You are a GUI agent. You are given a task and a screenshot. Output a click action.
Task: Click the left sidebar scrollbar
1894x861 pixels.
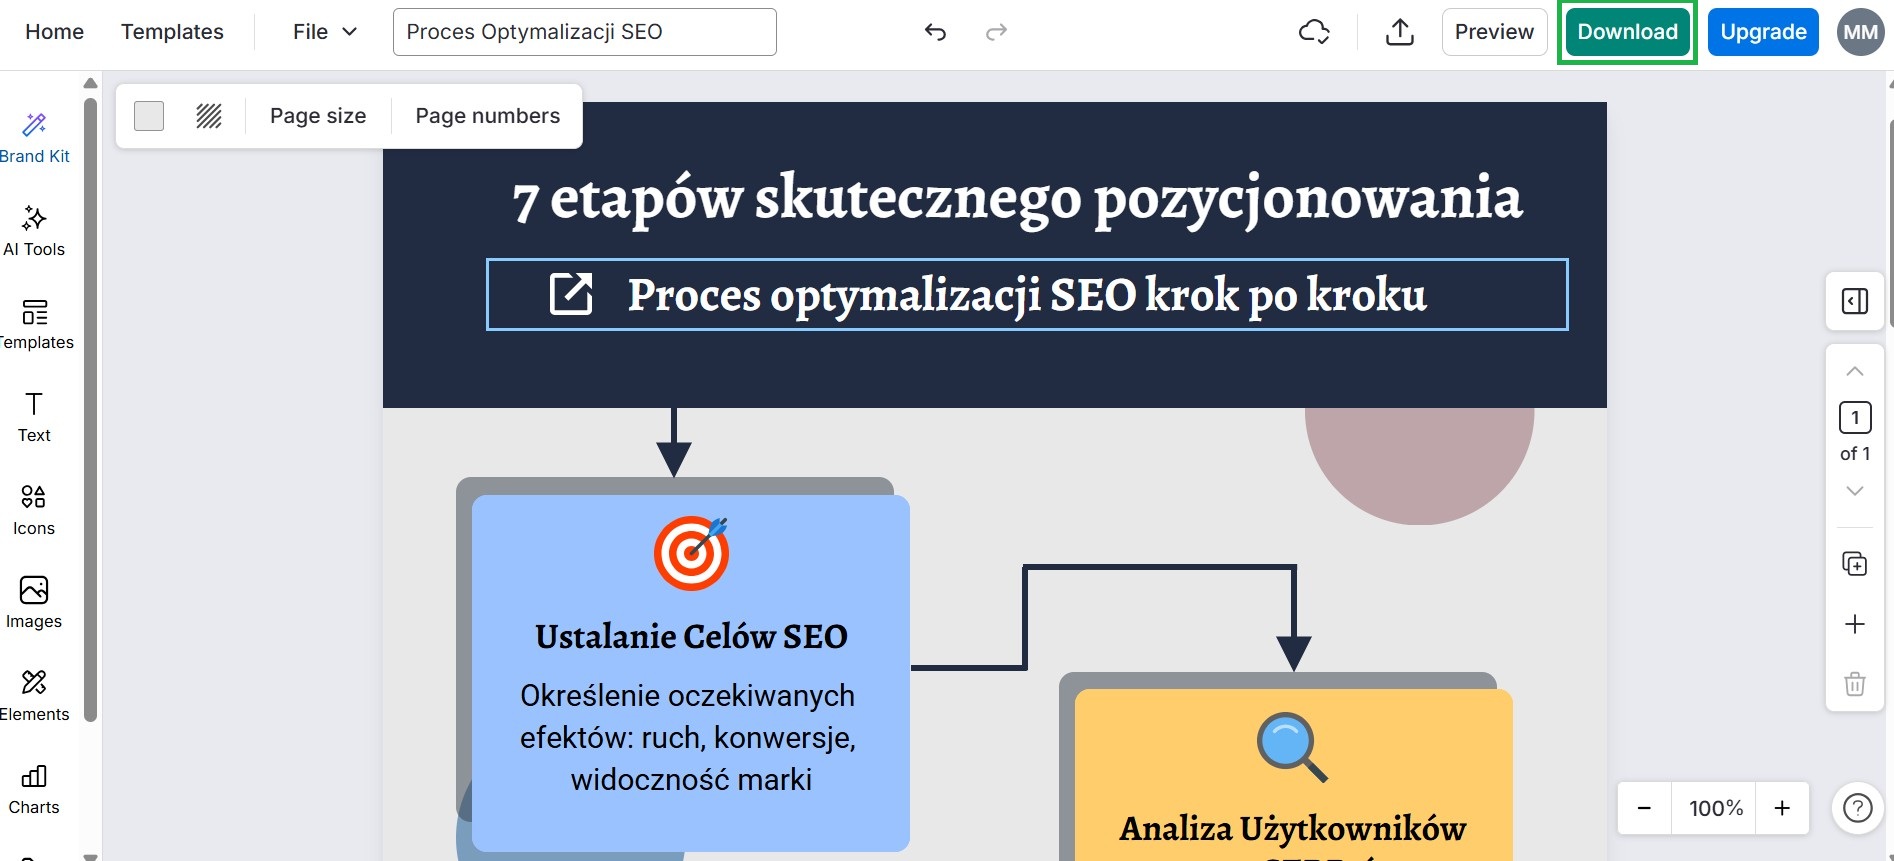pyautogui.click(x=90, y=410)
